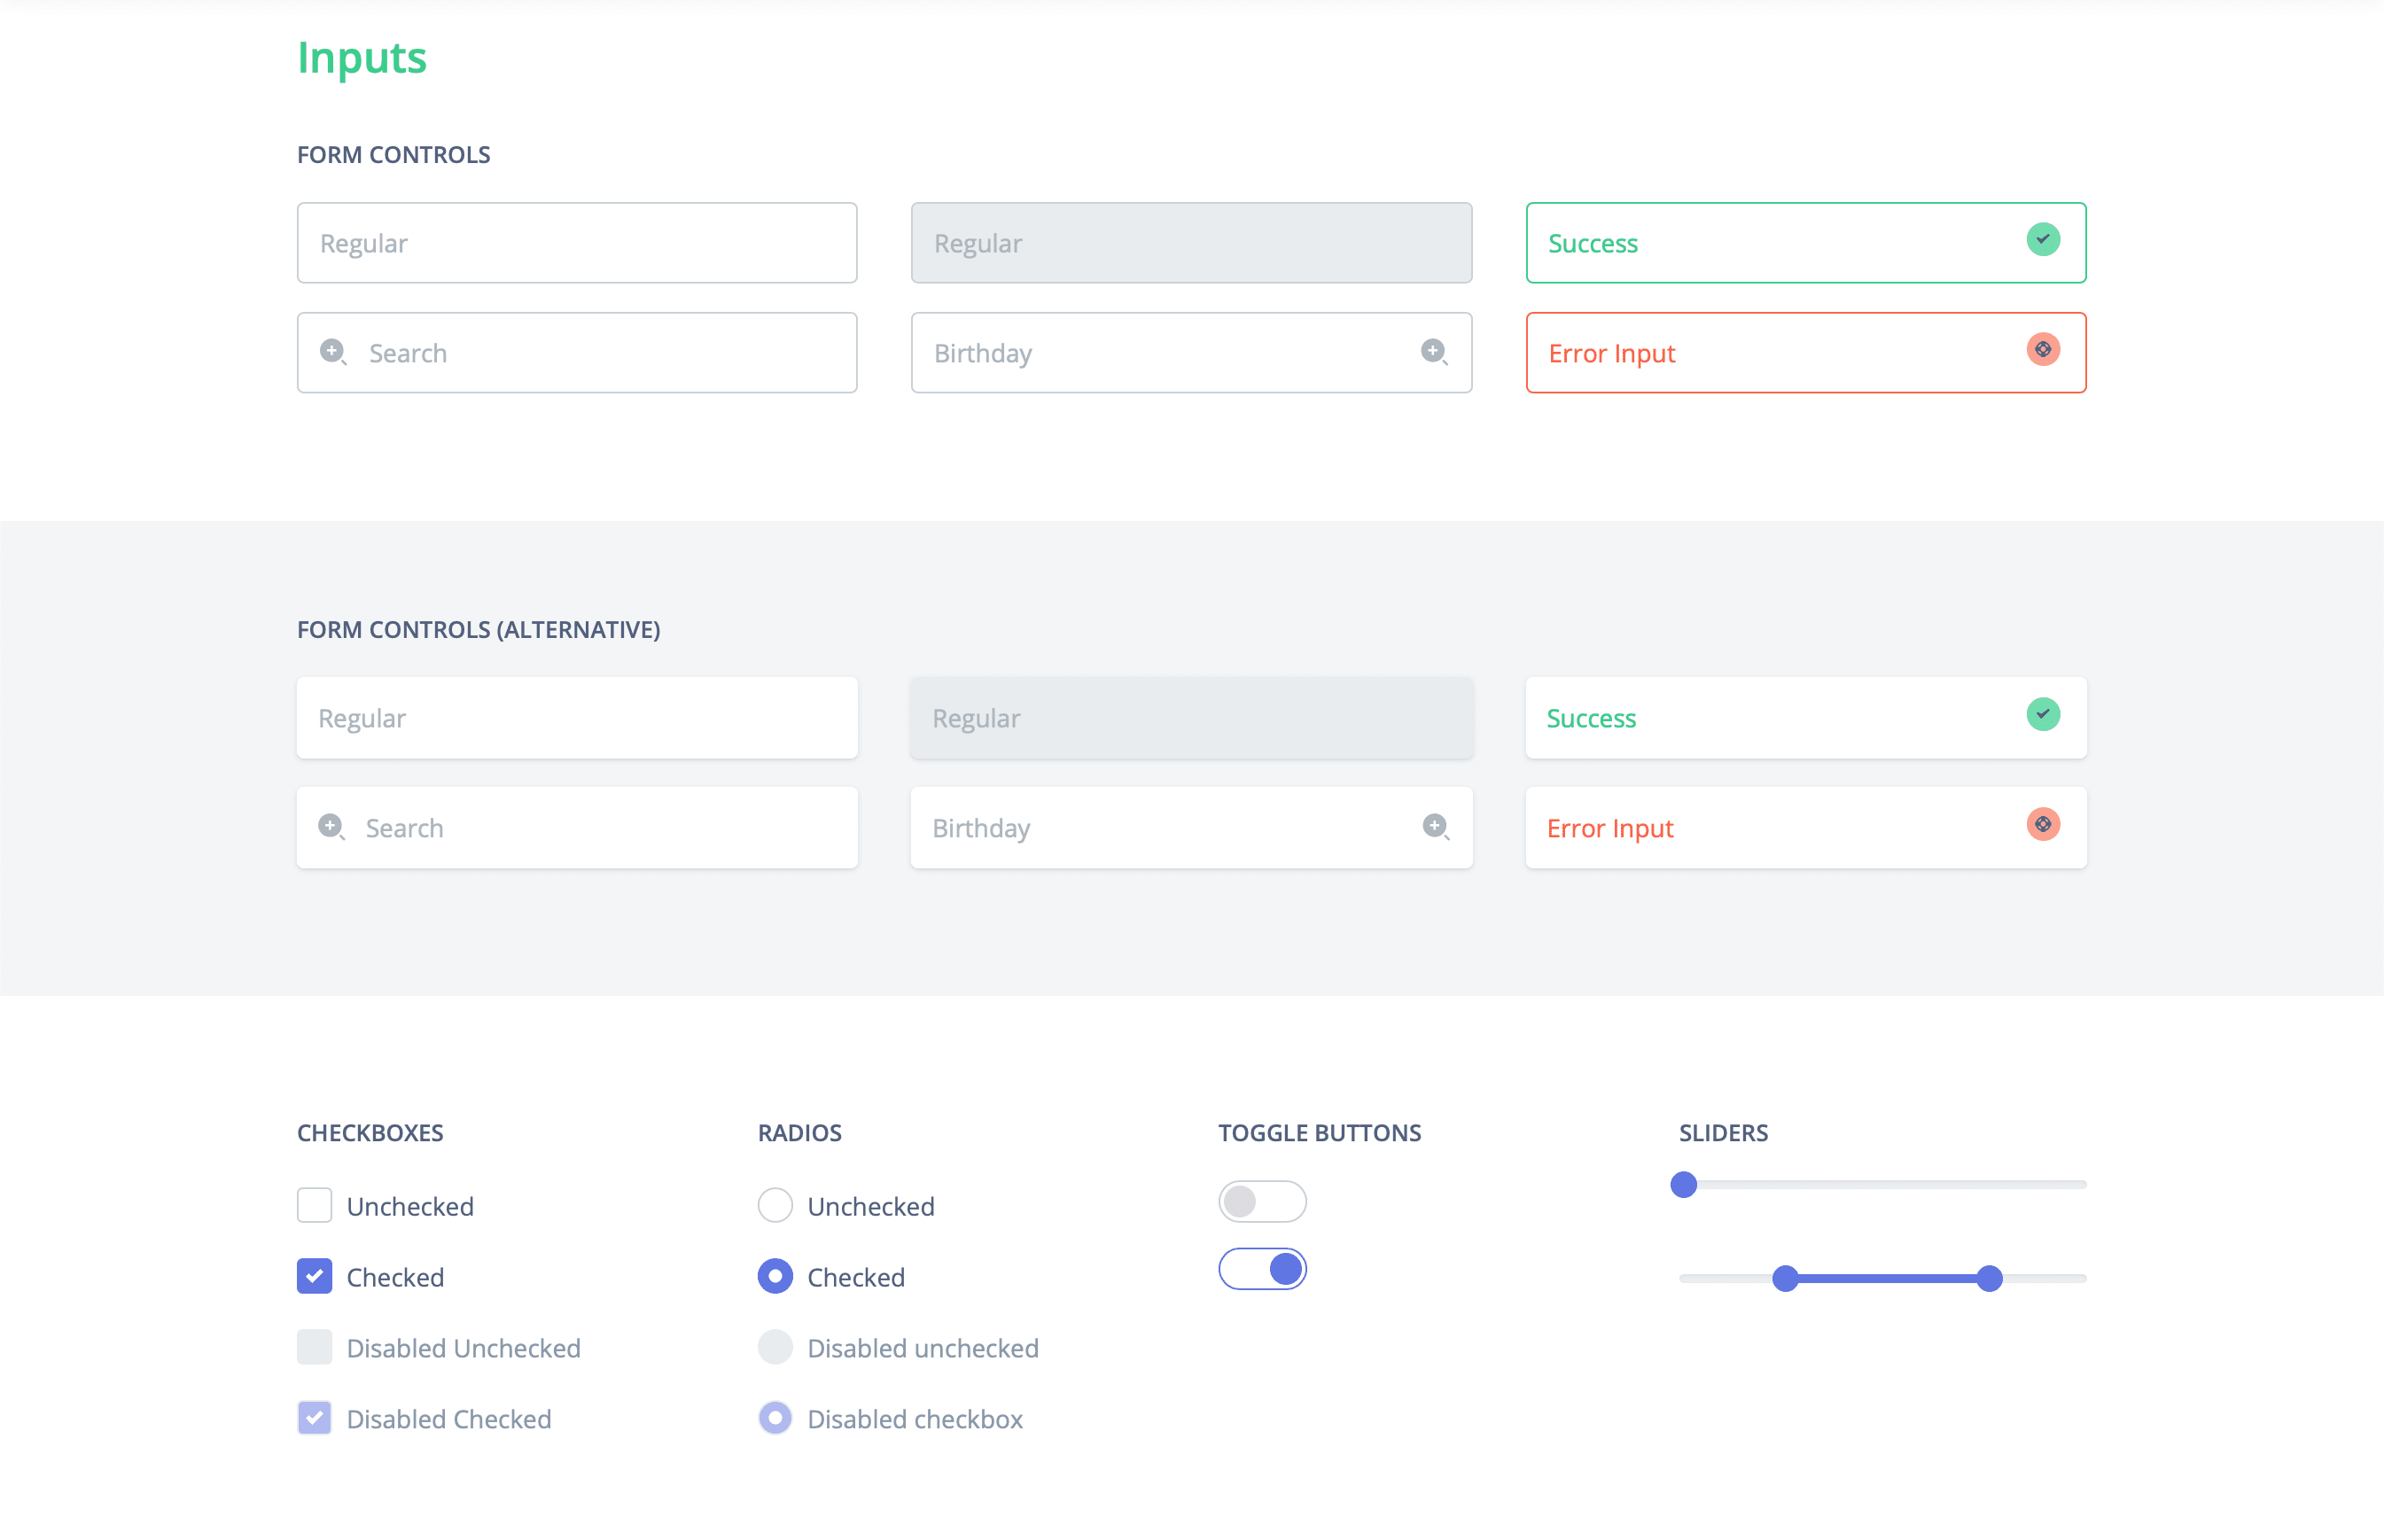This screenshot has height=1540, width=2384.
Task: Click into the alternative Regular text field
Action: pos(577,718)
